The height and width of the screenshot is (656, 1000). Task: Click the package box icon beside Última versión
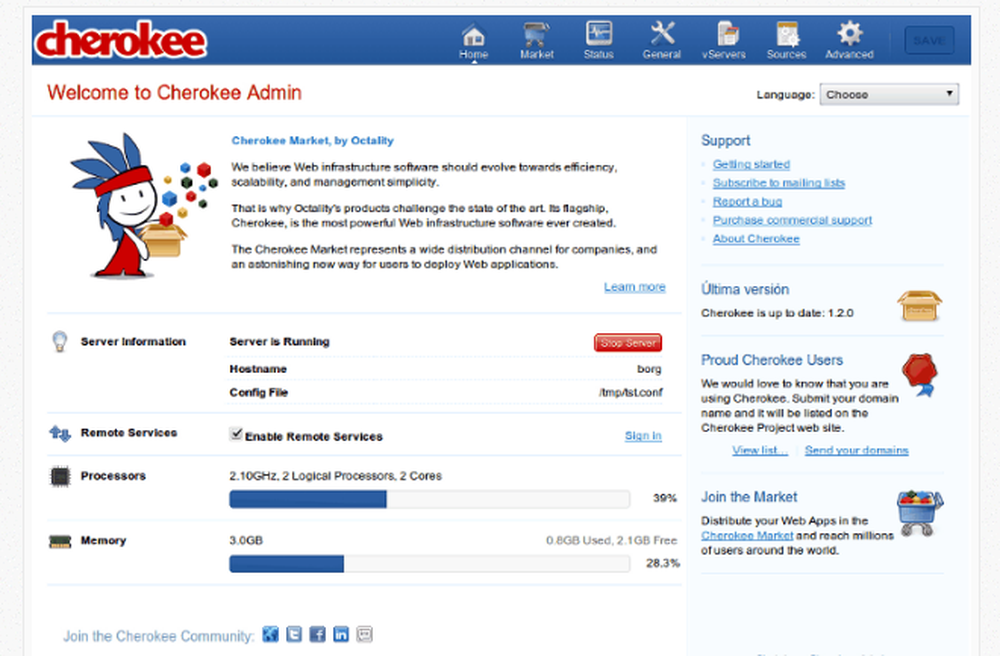[x=920, y=305]
